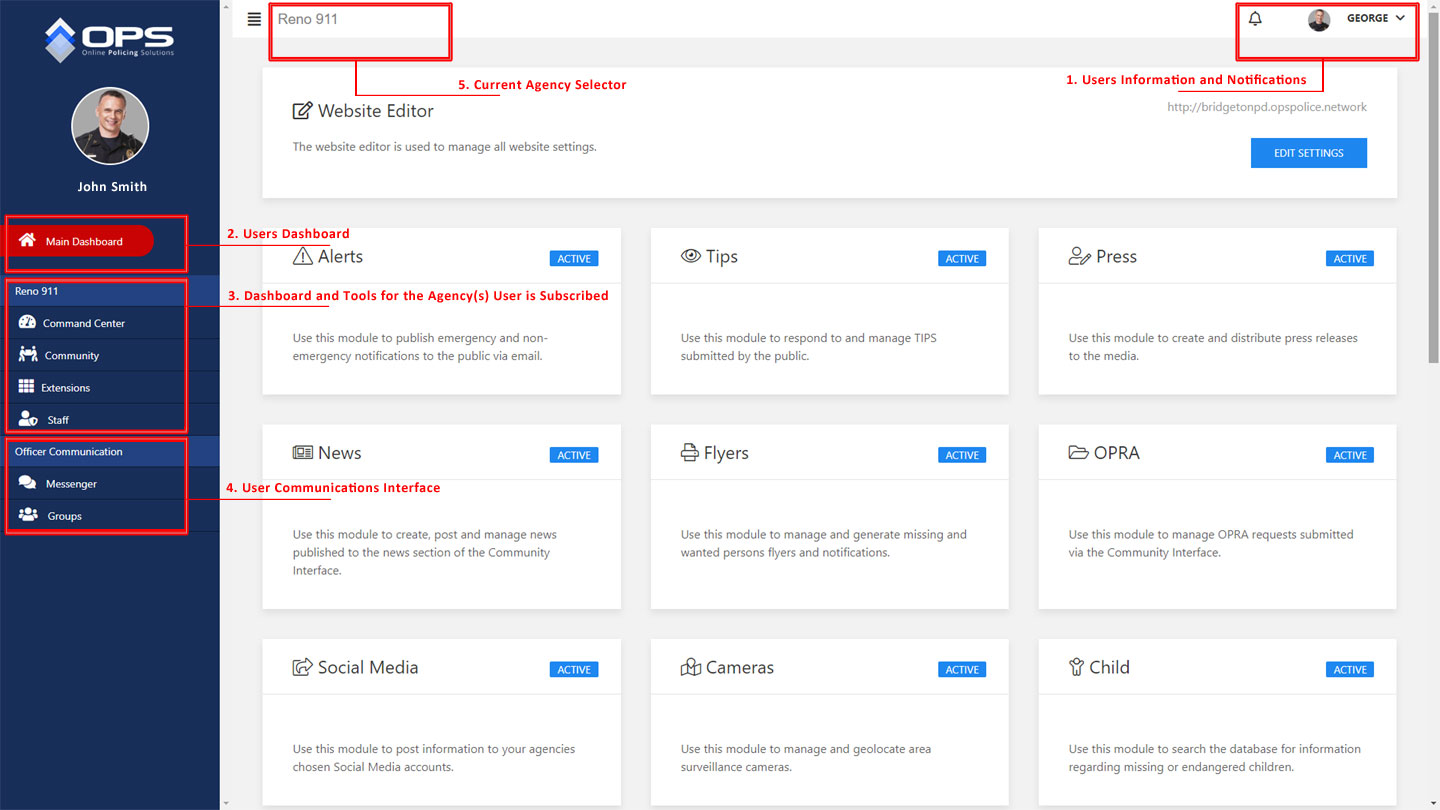Screen dimensions: 1440x810
Task: Select the Reno 911 sidebar section header
Action: (37, 291)
